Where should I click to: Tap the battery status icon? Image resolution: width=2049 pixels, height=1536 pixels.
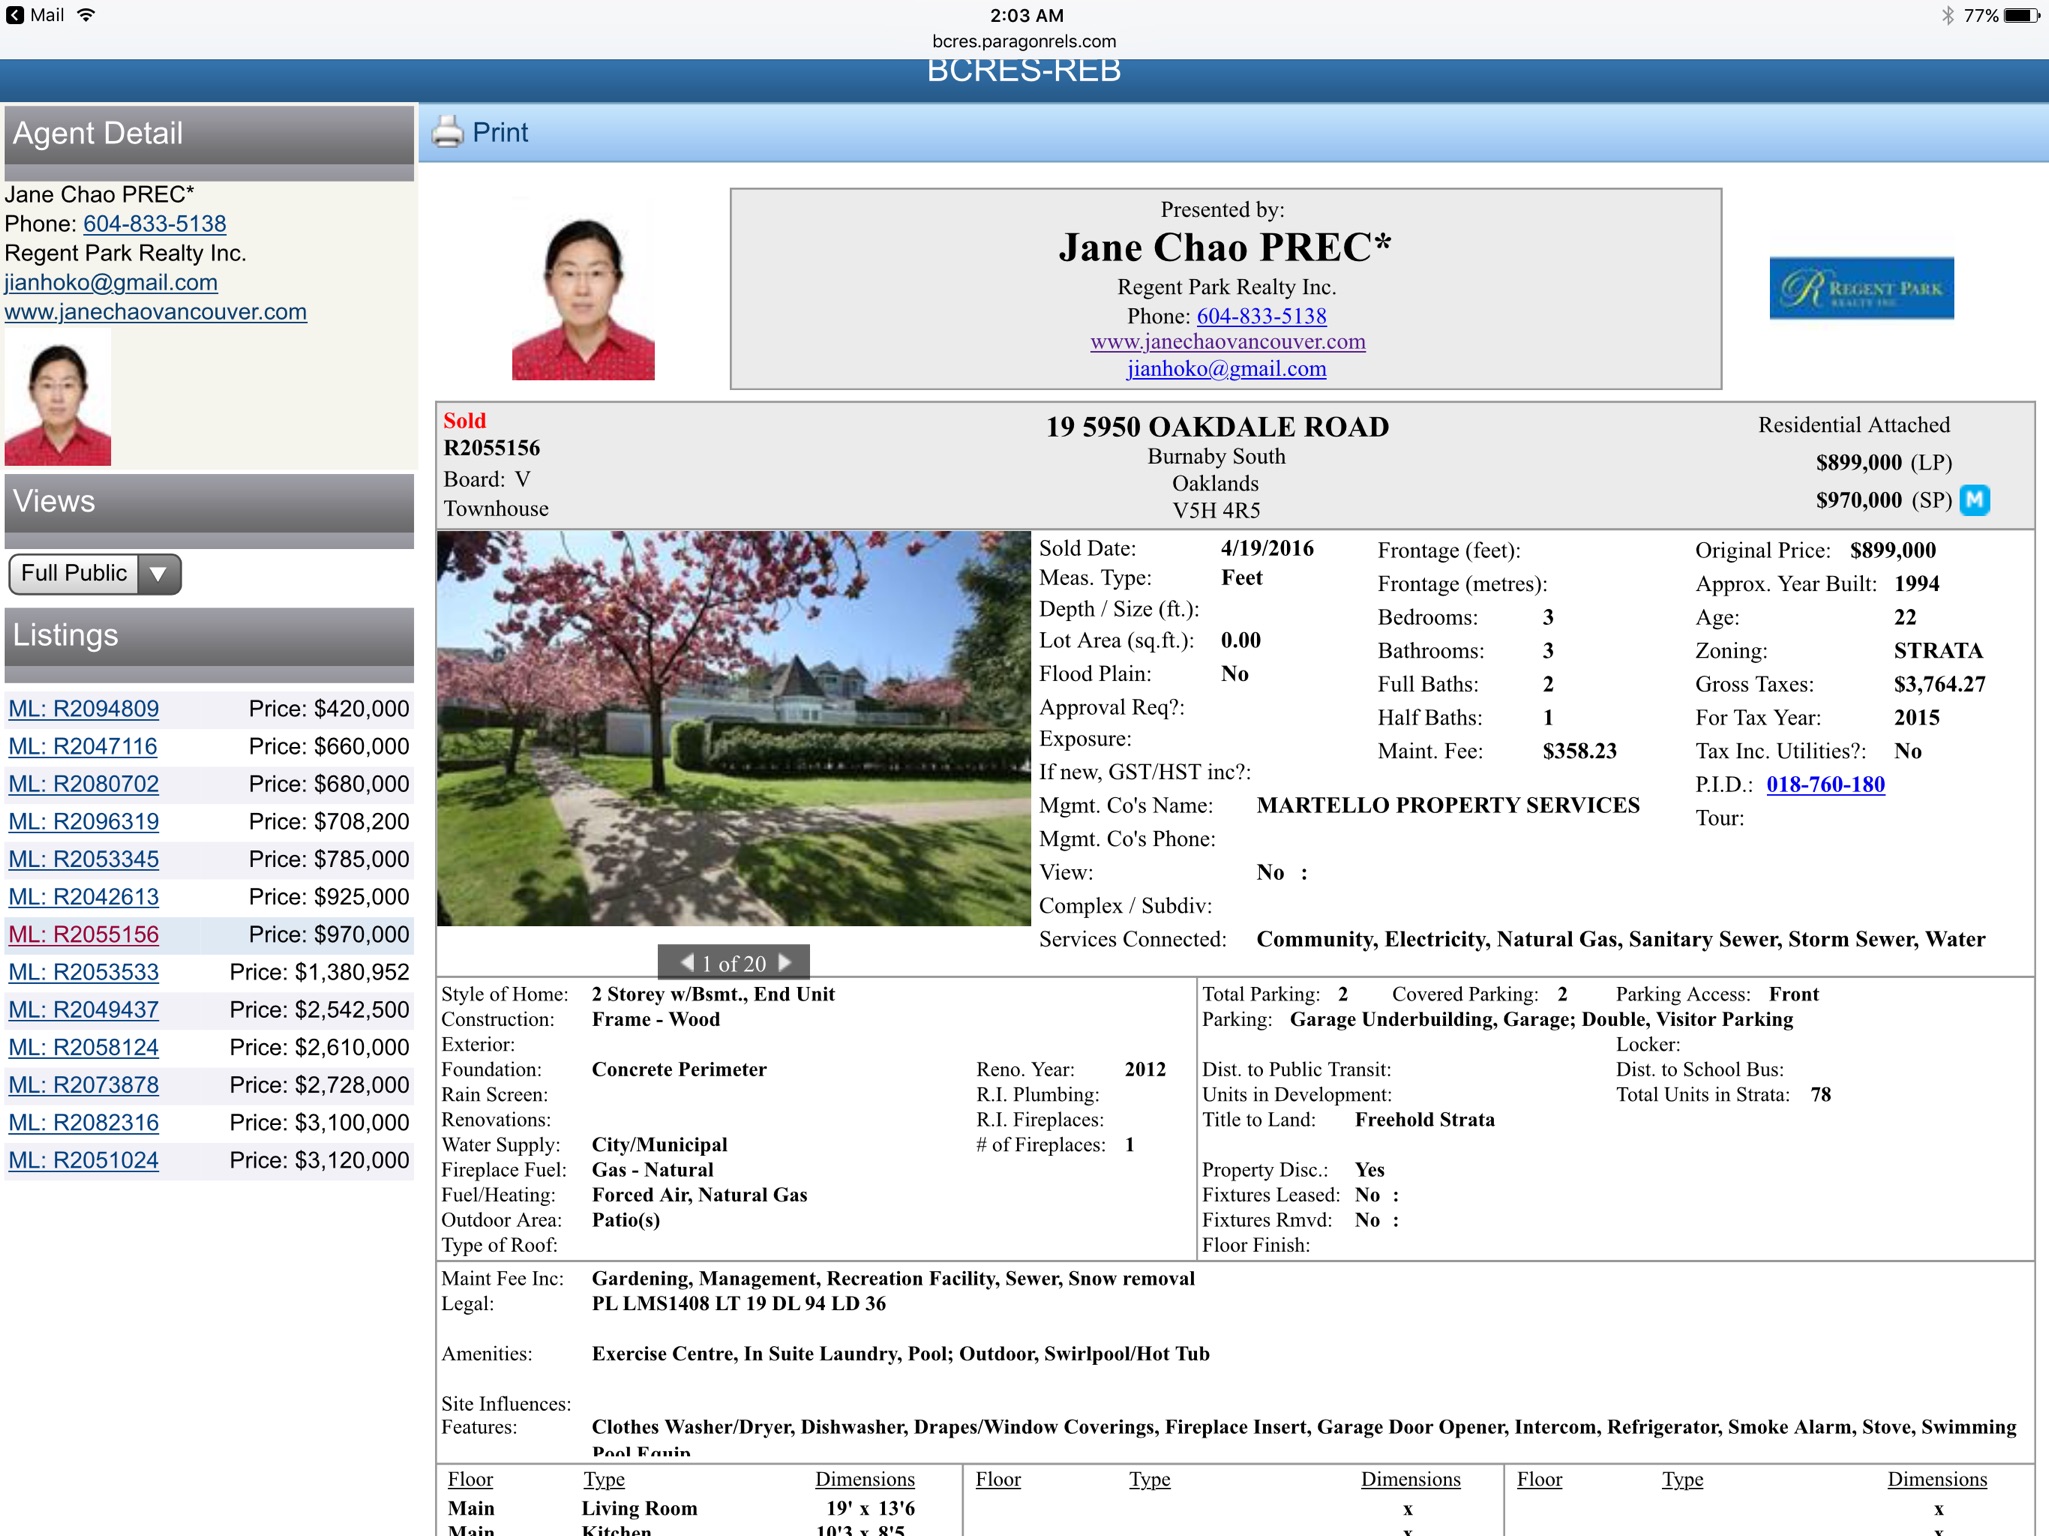pos(2021,15)
